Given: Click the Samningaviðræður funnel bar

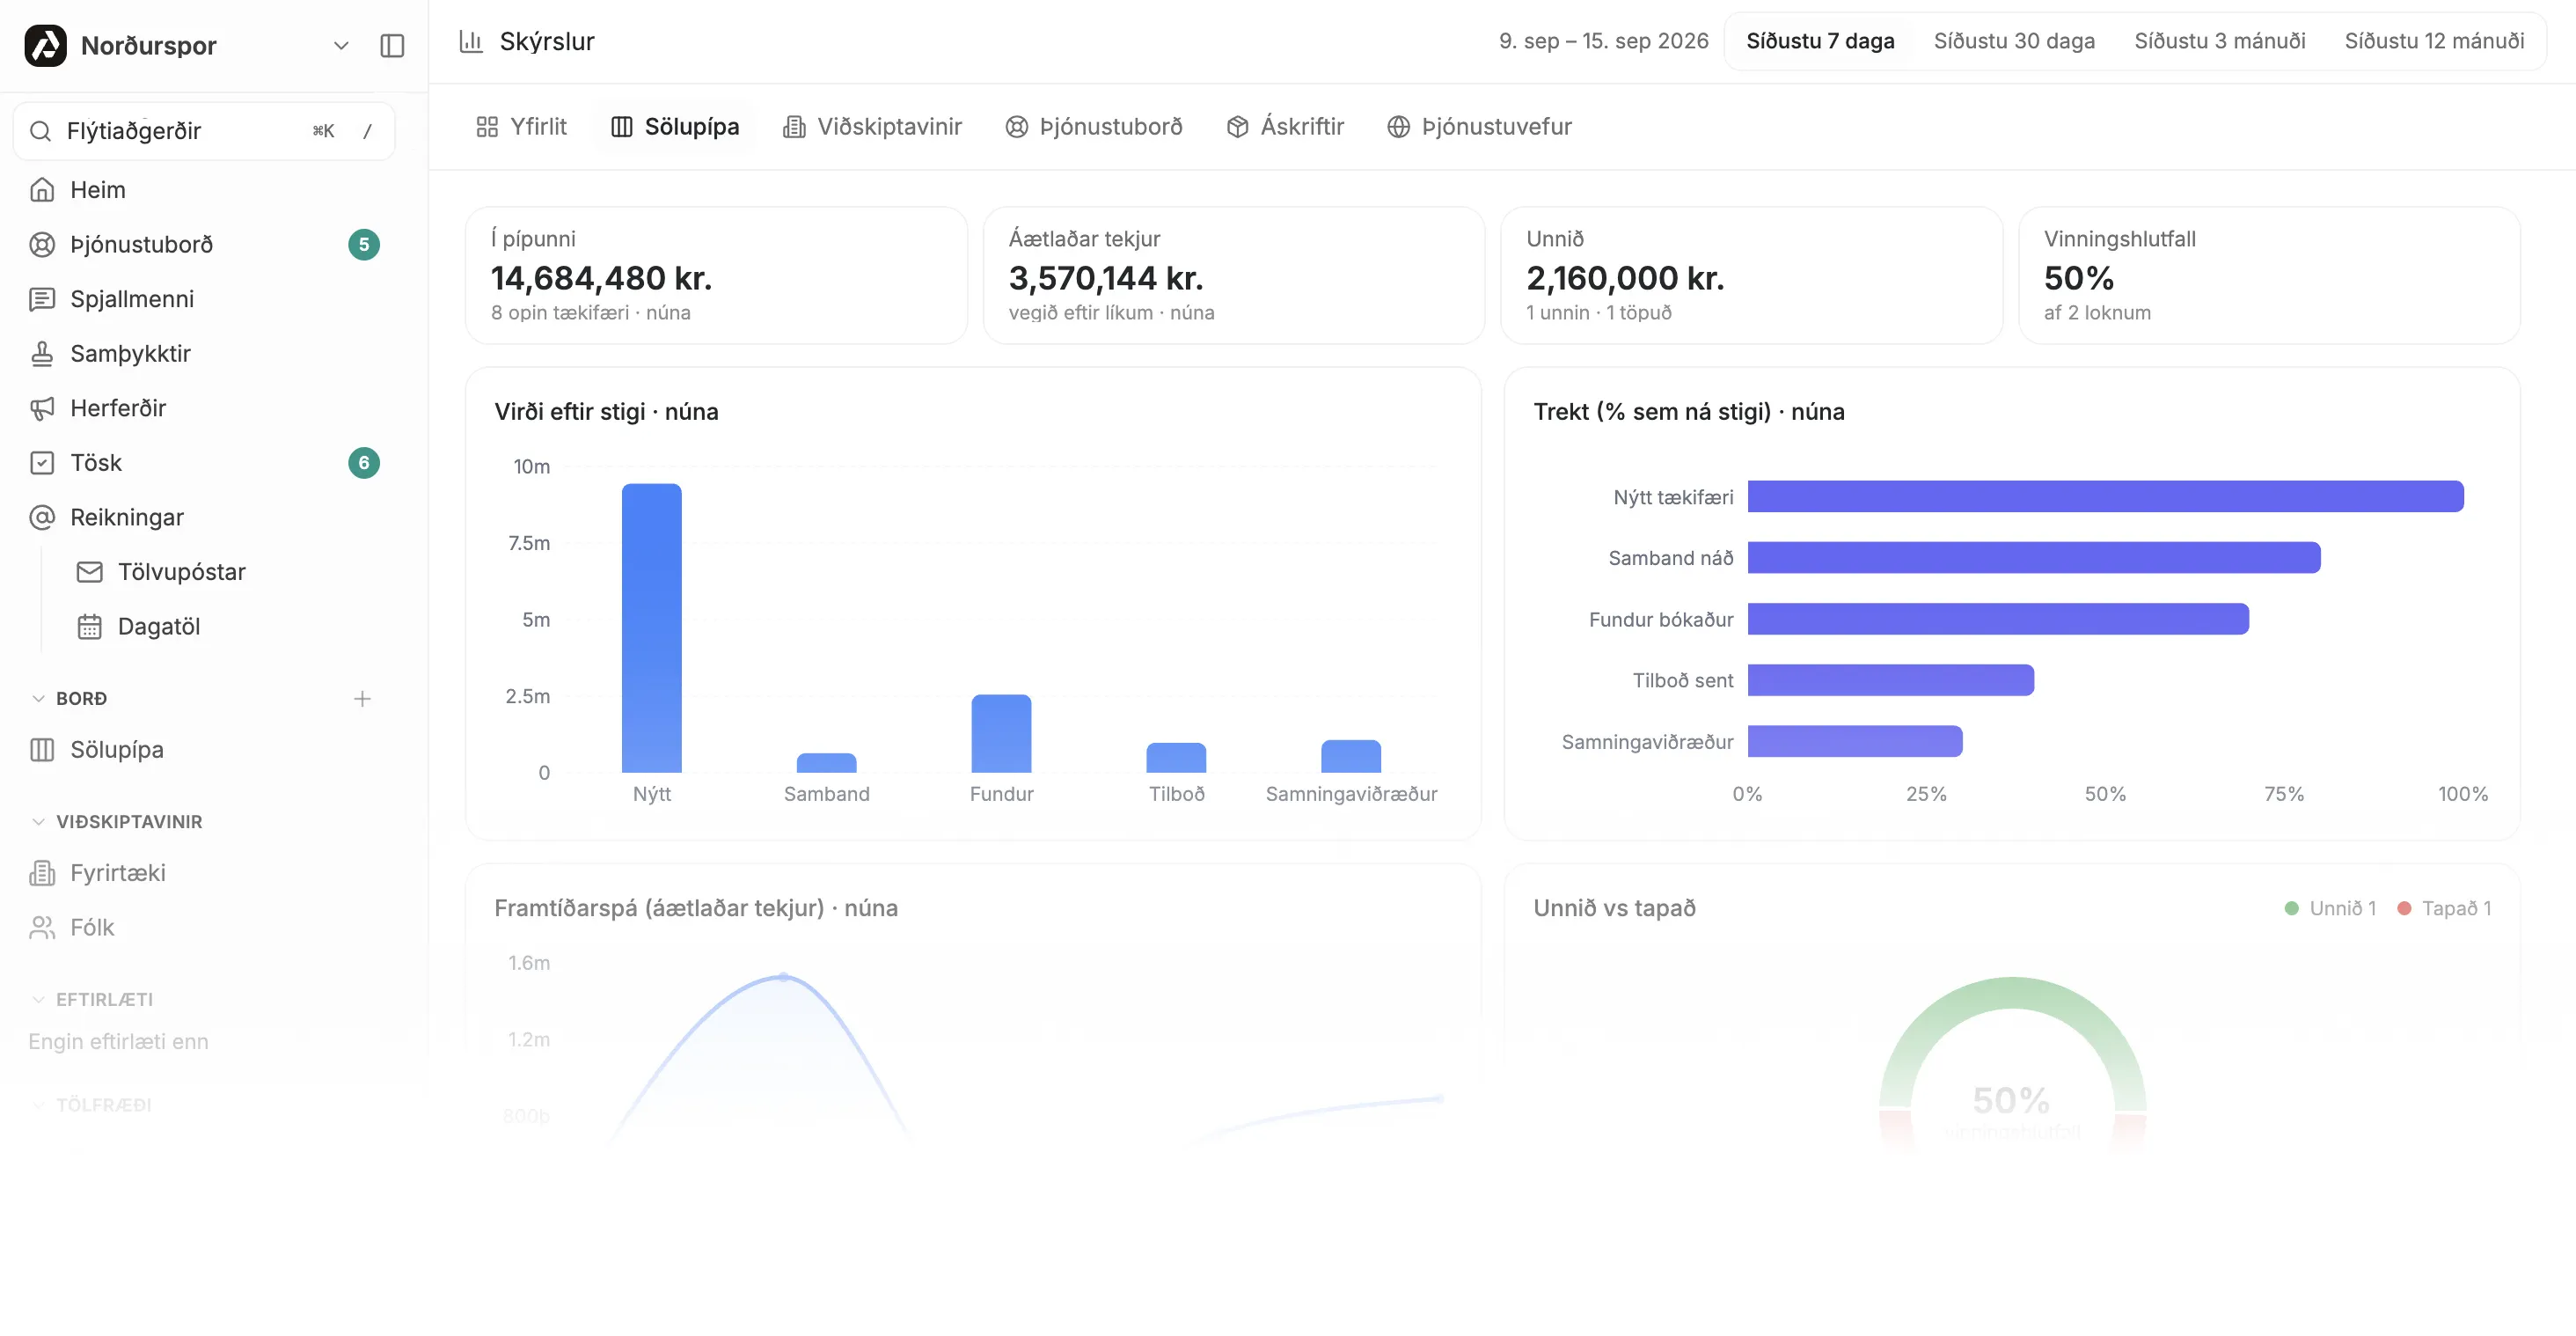Looking at the screenshot, I should pyautogui.click(x=1855, y=742).
